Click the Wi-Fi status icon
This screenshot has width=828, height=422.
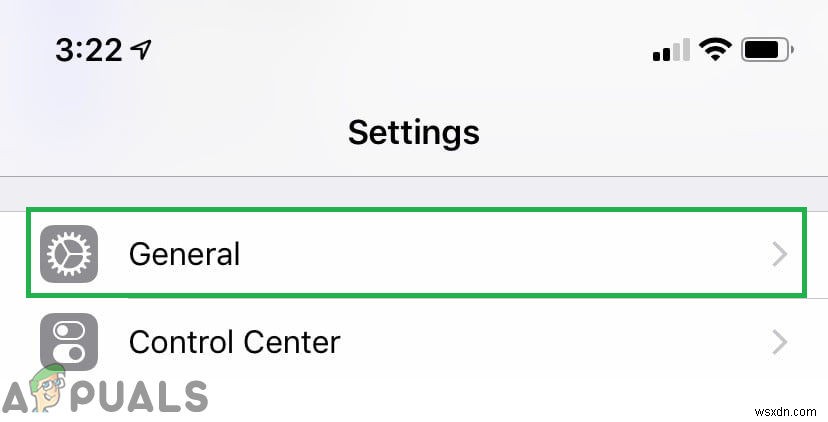[714, 48]
